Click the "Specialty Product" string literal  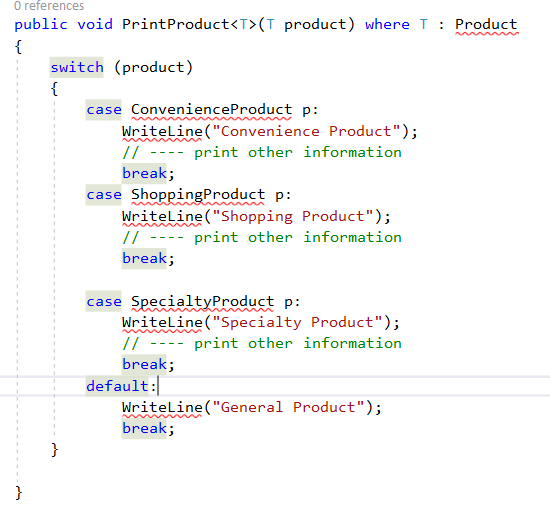pyautogui.click(x=297, y=322)
